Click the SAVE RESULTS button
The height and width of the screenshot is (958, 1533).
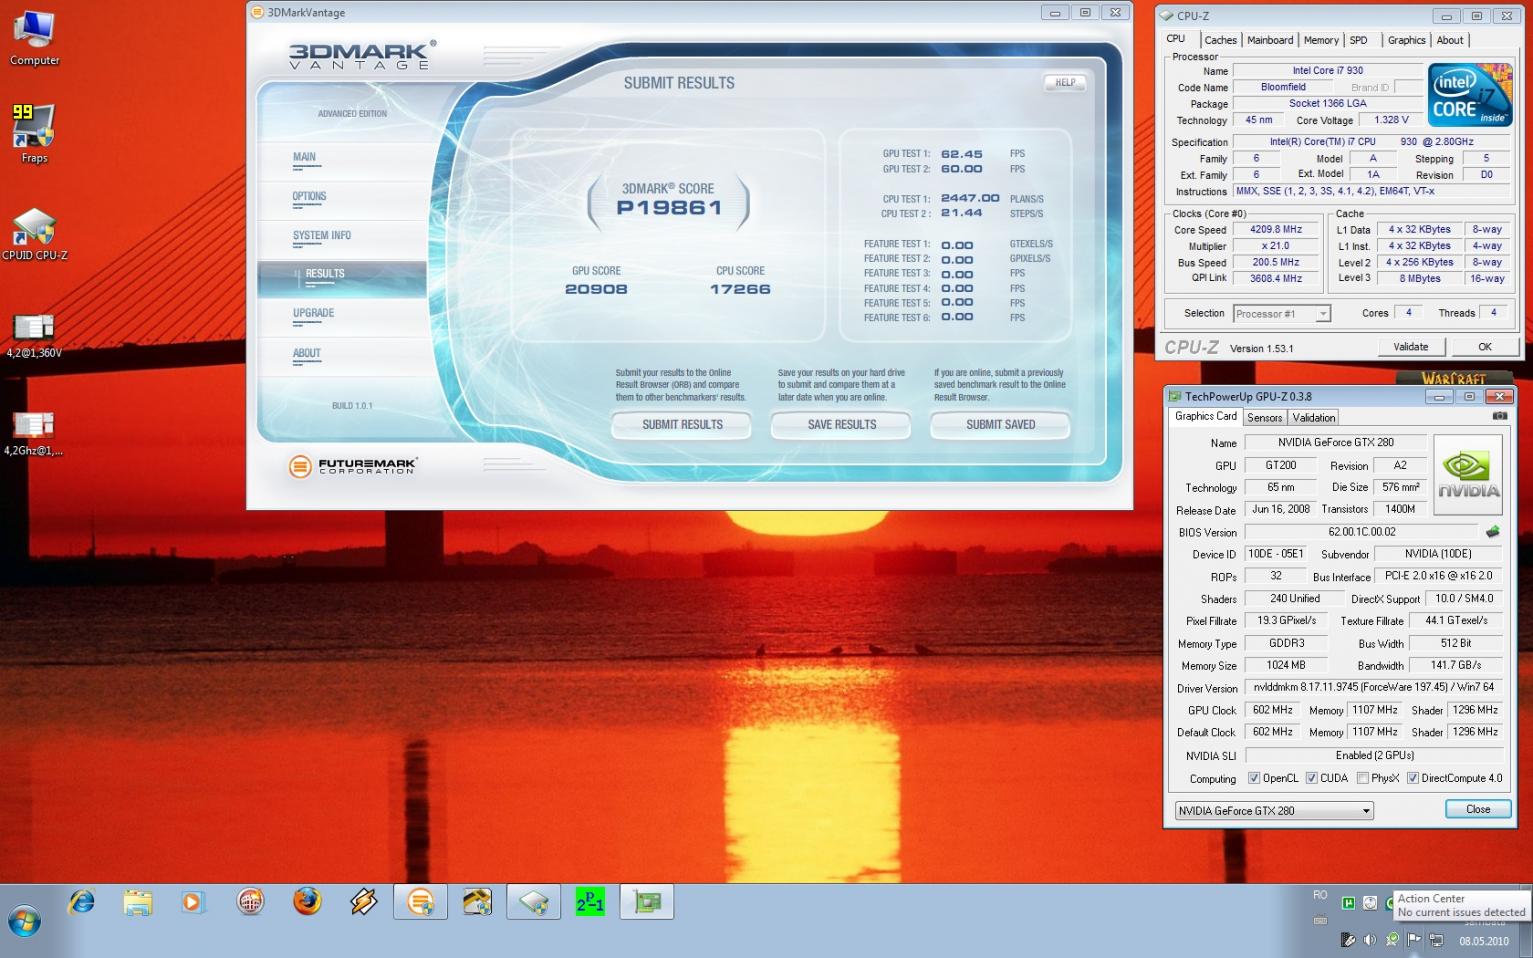point(841,425)
